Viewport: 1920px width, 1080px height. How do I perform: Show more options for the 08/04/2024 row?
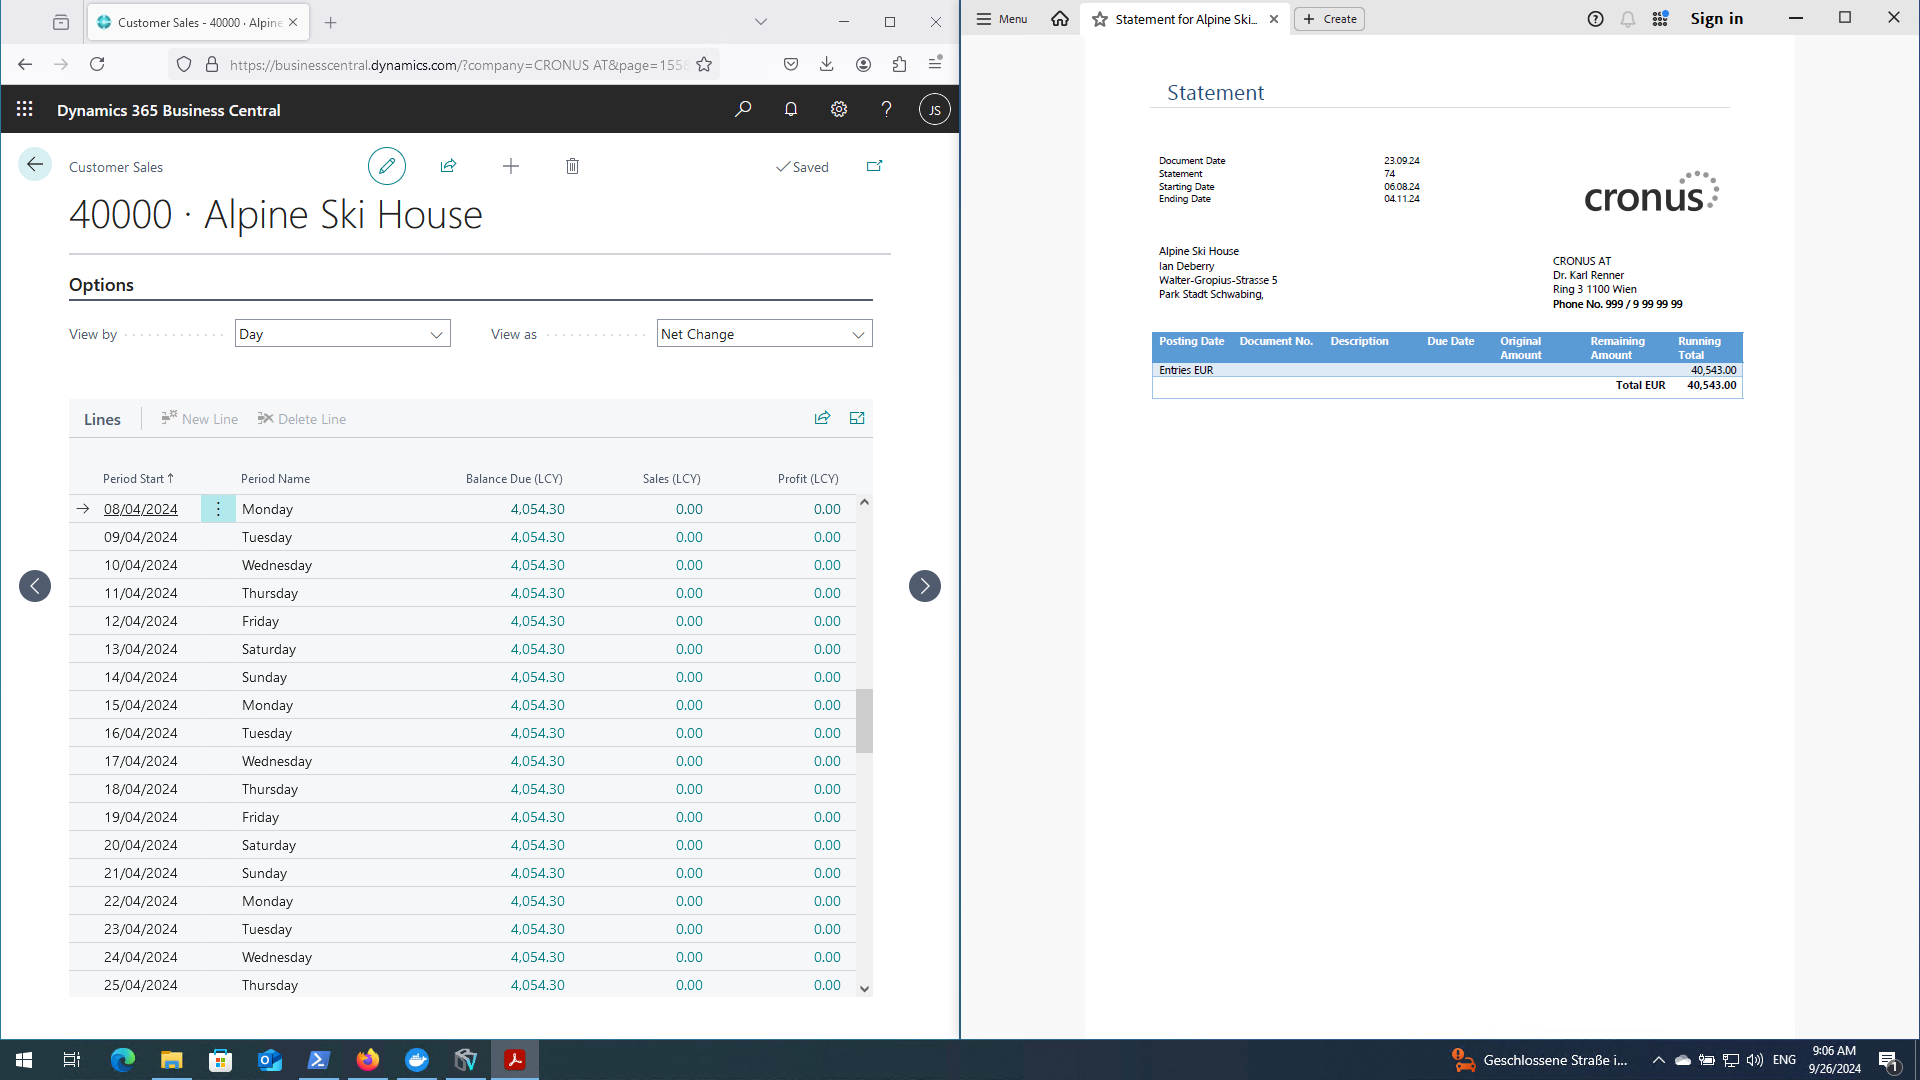(218, 509)
